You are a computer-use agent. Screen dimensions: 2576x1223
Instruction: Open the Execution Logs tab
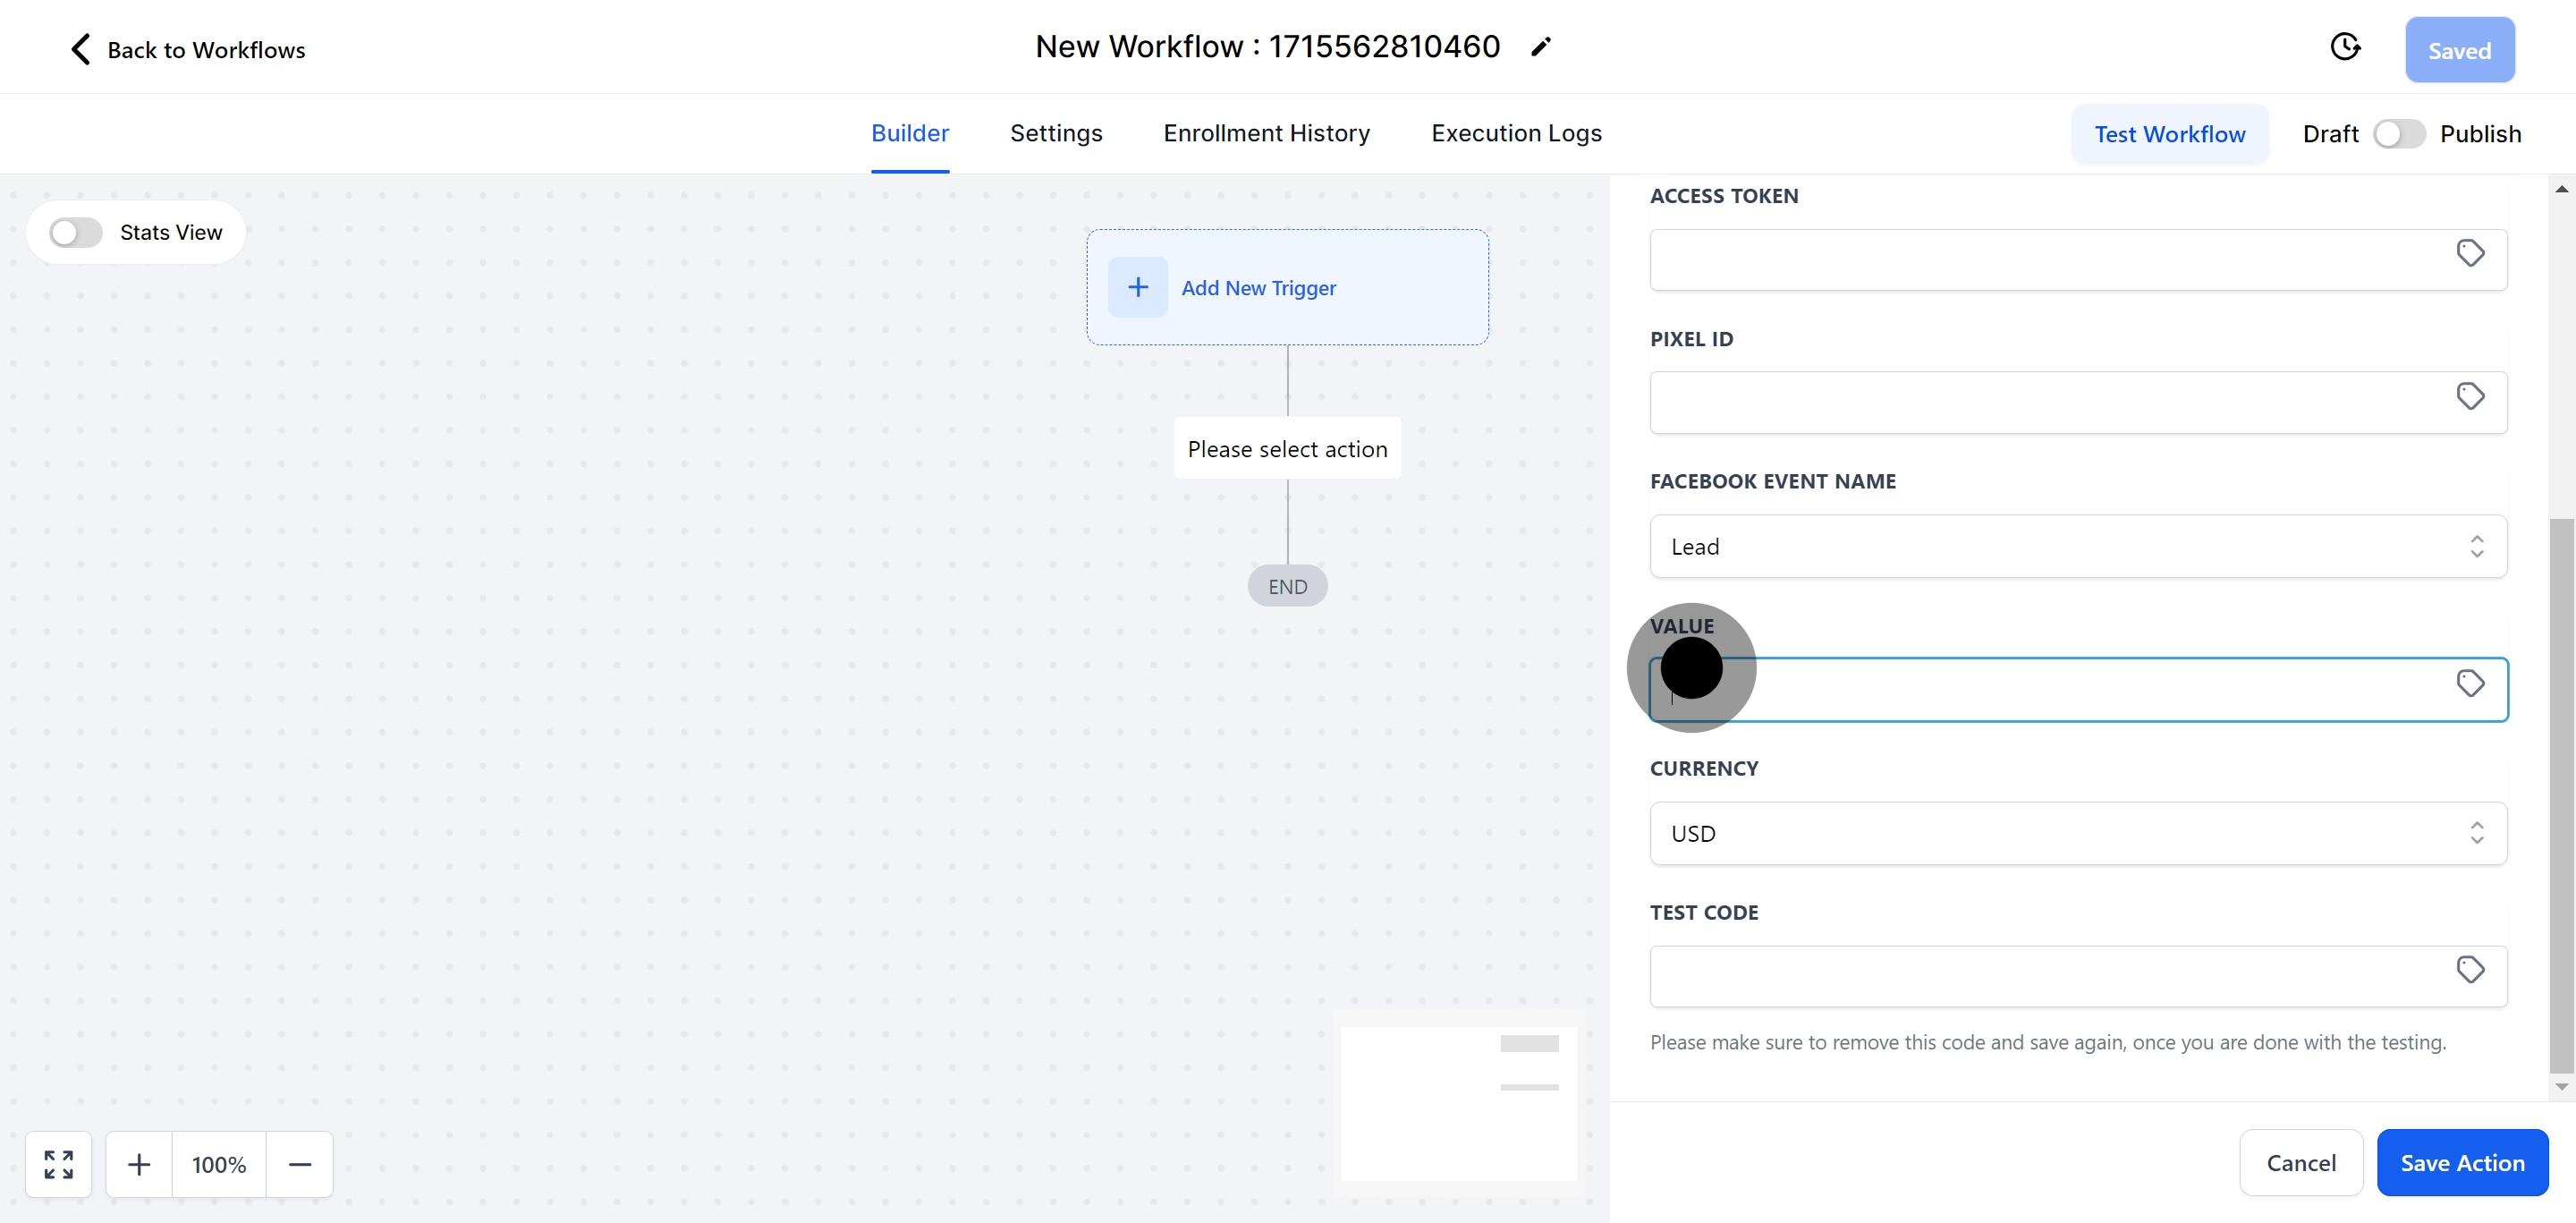tap(1515, 134)
